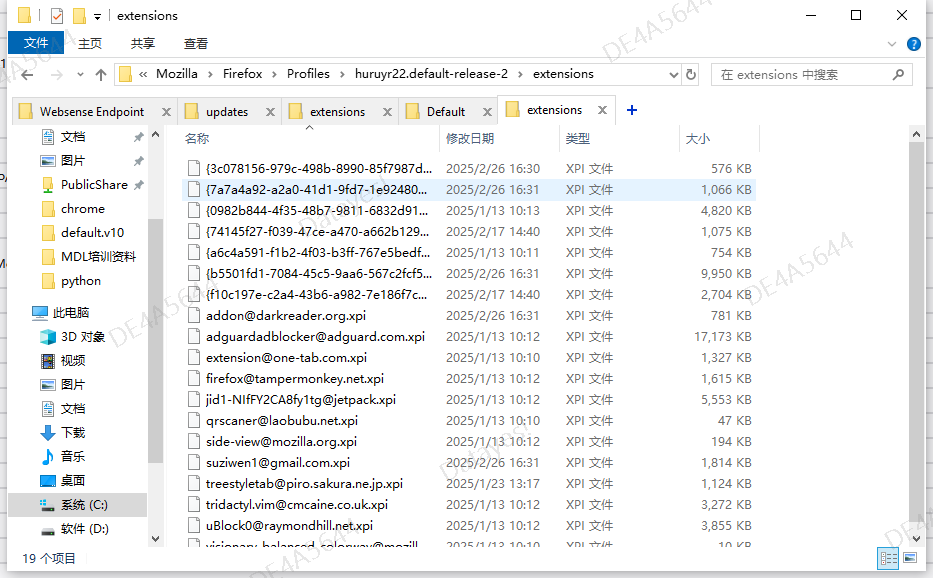933x578 pixels.
Task: Expand the ribbon with the chevron
Action: (893, 44)
